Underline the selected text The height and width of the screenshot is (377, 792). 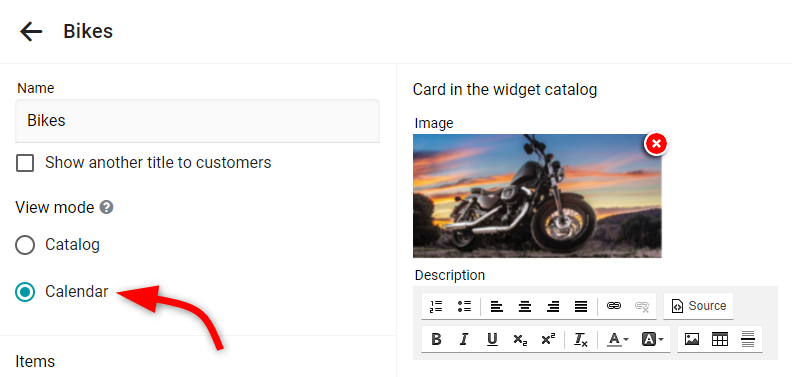[x=492, y=340]
